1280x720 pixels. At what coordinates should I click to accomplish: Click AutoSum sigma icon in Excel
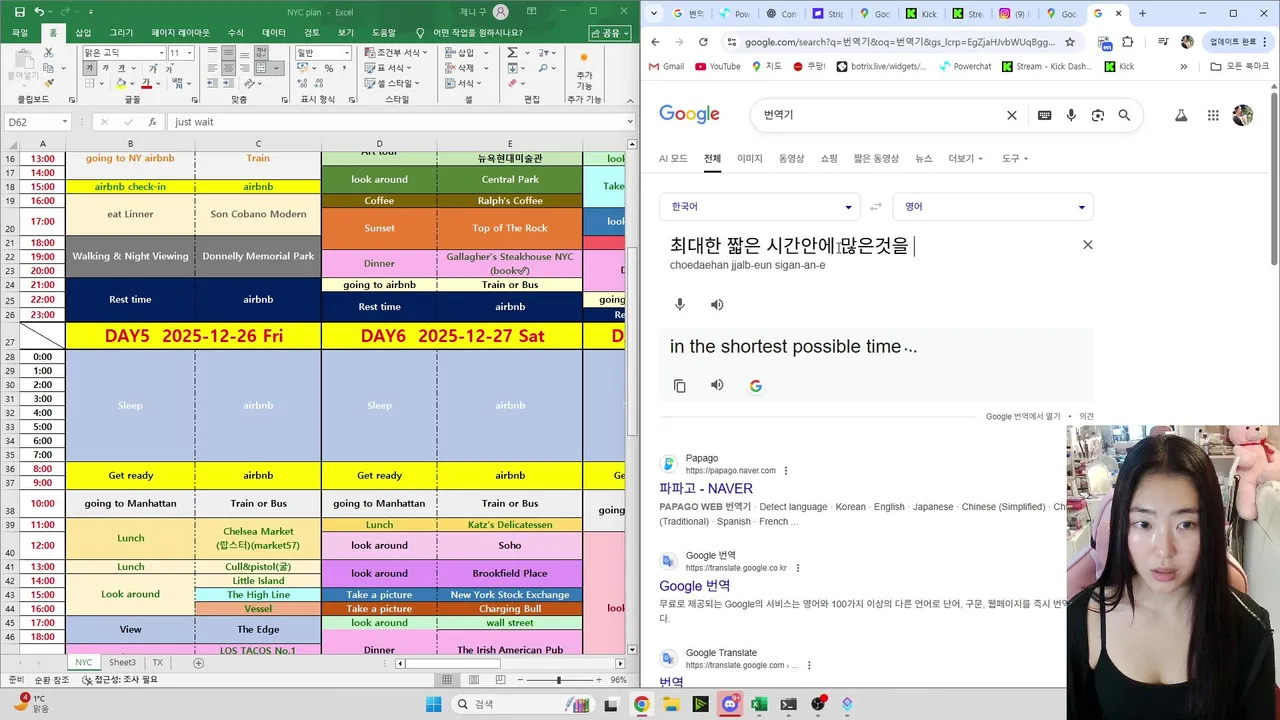click(x=512, y=52)
